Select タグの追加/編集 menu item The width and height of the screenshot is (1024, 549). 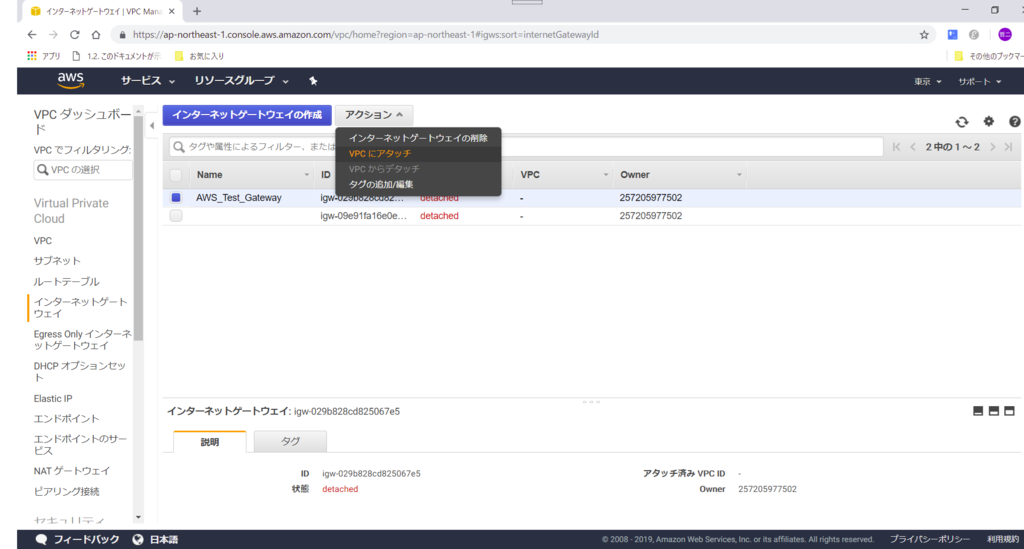coord(418,184)
